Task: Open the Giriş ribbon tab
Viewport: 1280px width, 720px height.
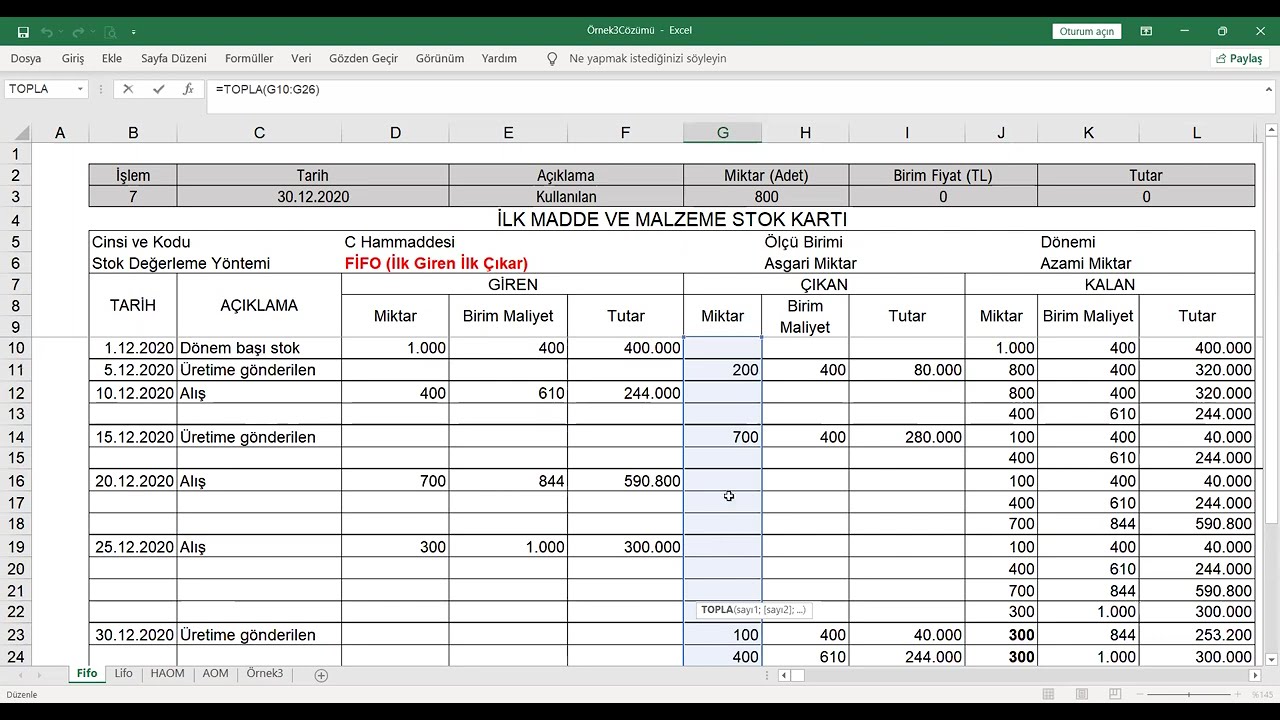Action: (x=73, y=59)
